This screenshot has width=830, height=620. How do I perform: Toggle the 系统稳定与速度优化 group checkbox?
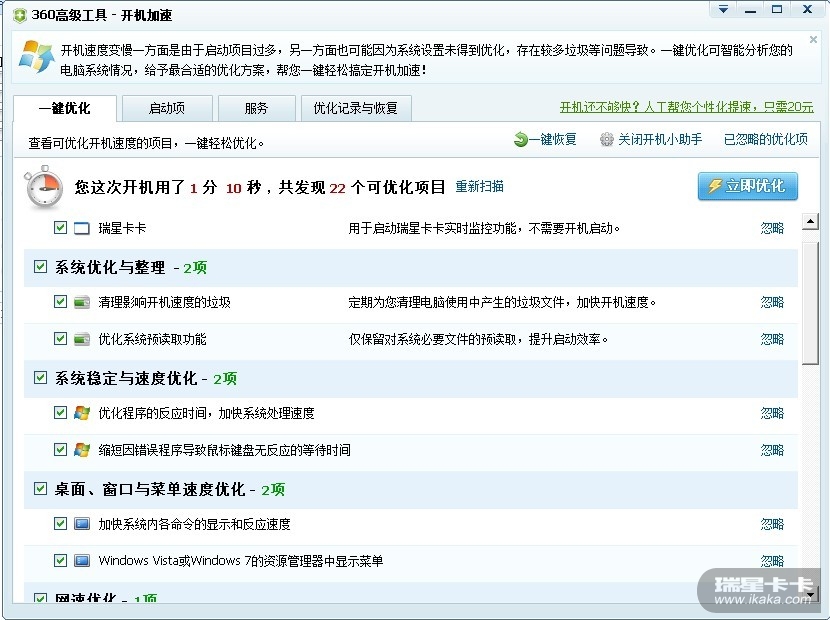coord(40,378)
